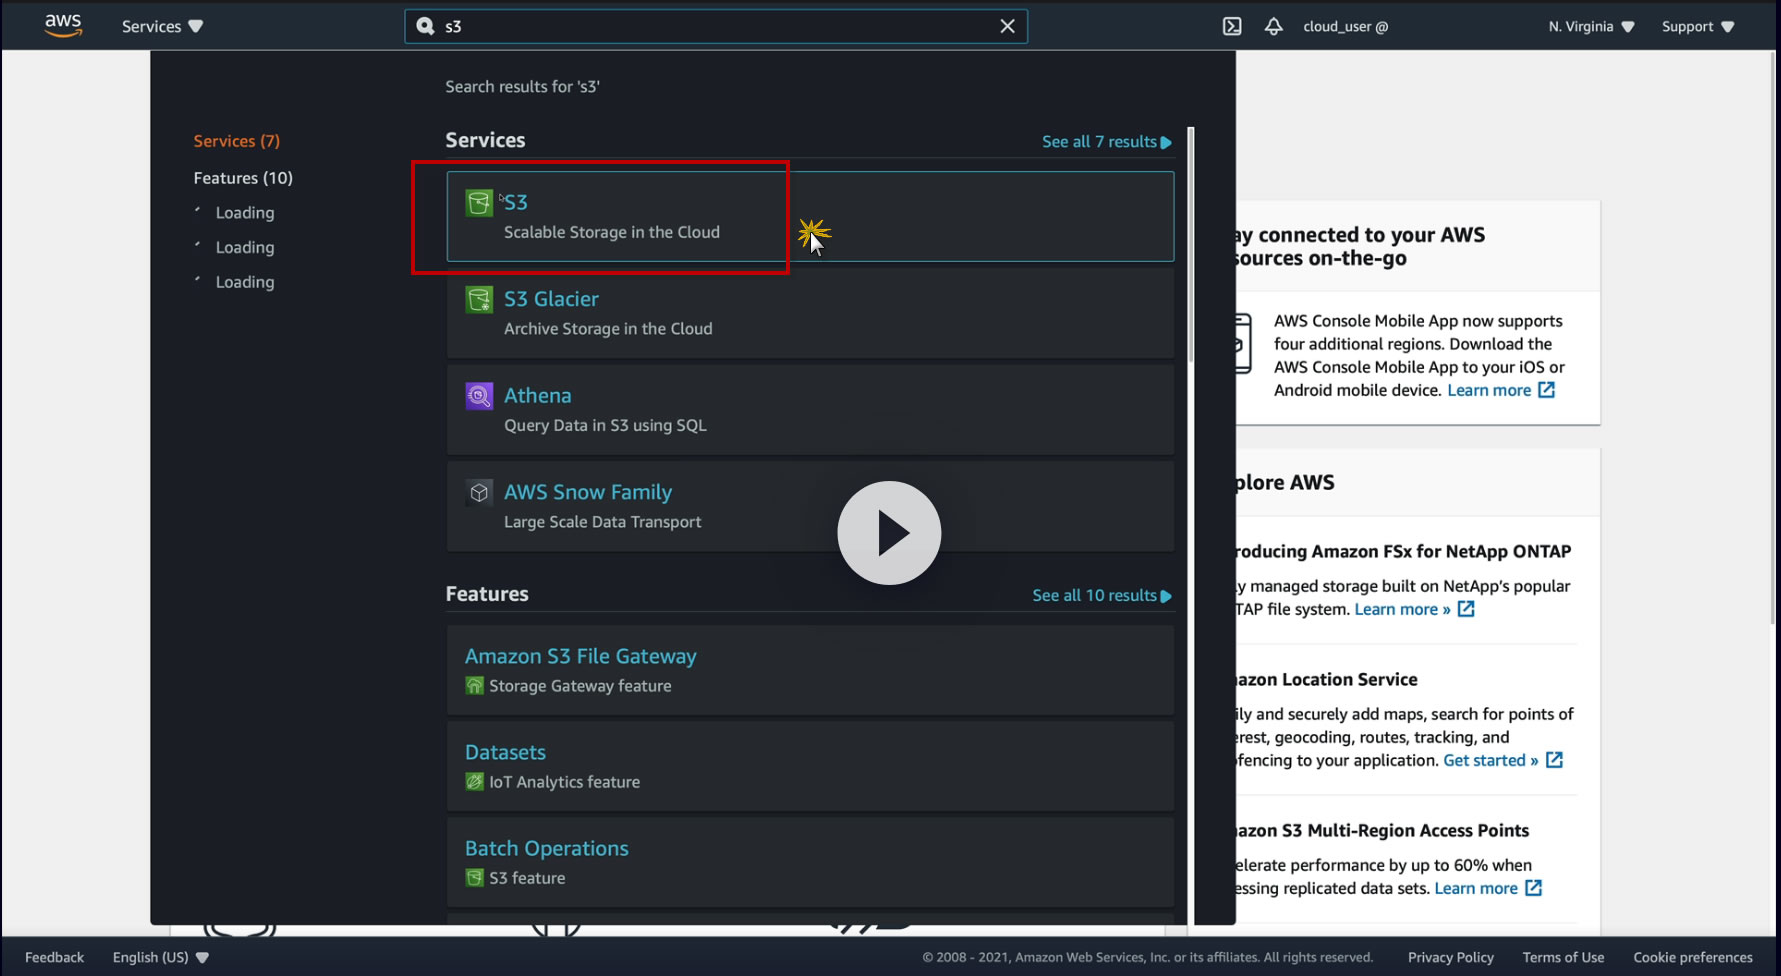Screen dimensions: 1781x976
Task: Click Learn more about Multi-Region Access Points
Action: 1476,888
